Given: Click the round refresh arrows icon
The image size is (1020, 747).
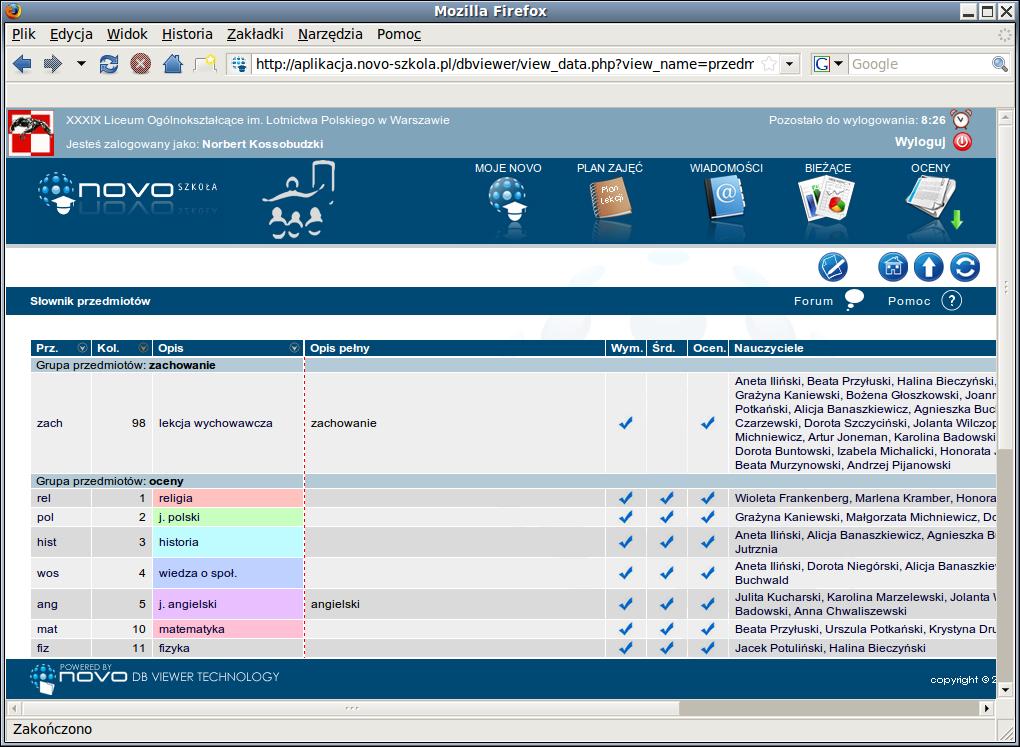Looking at the screenshot, I should point(965,267).
